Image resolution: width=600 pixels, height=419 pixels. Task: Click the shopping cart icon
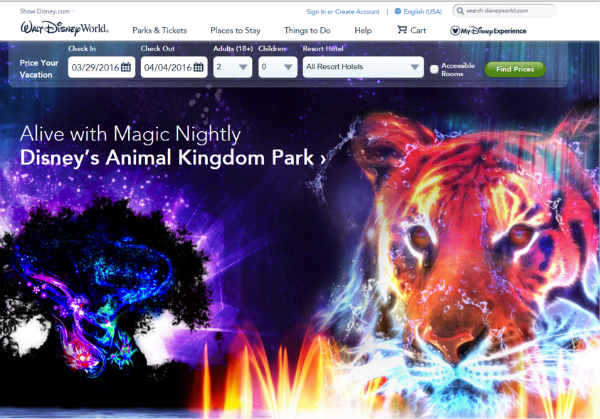click(x=402, y=30)
